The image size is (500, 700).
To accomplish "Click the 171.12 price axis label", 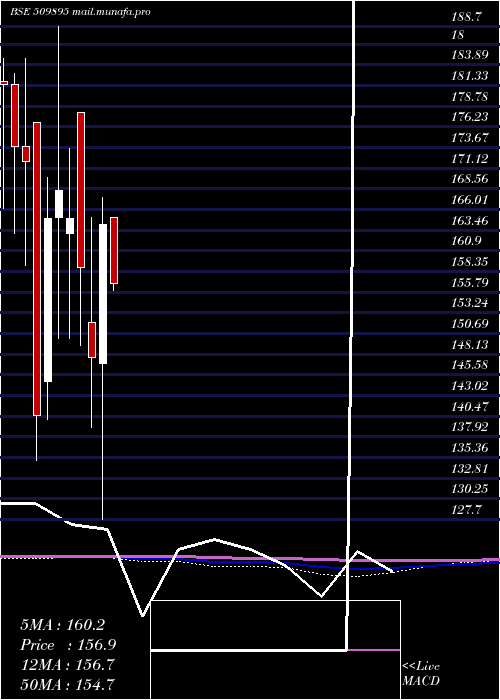I will click(x=470, y=158).
